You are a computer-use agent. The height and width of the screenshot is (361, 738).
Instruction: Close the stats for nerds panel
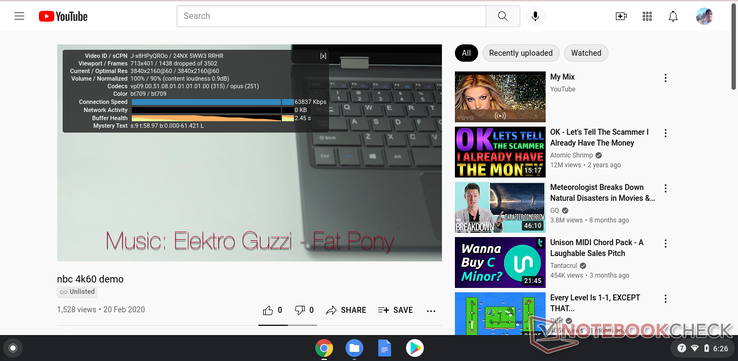pyautogui.click(x=323, y=56)
